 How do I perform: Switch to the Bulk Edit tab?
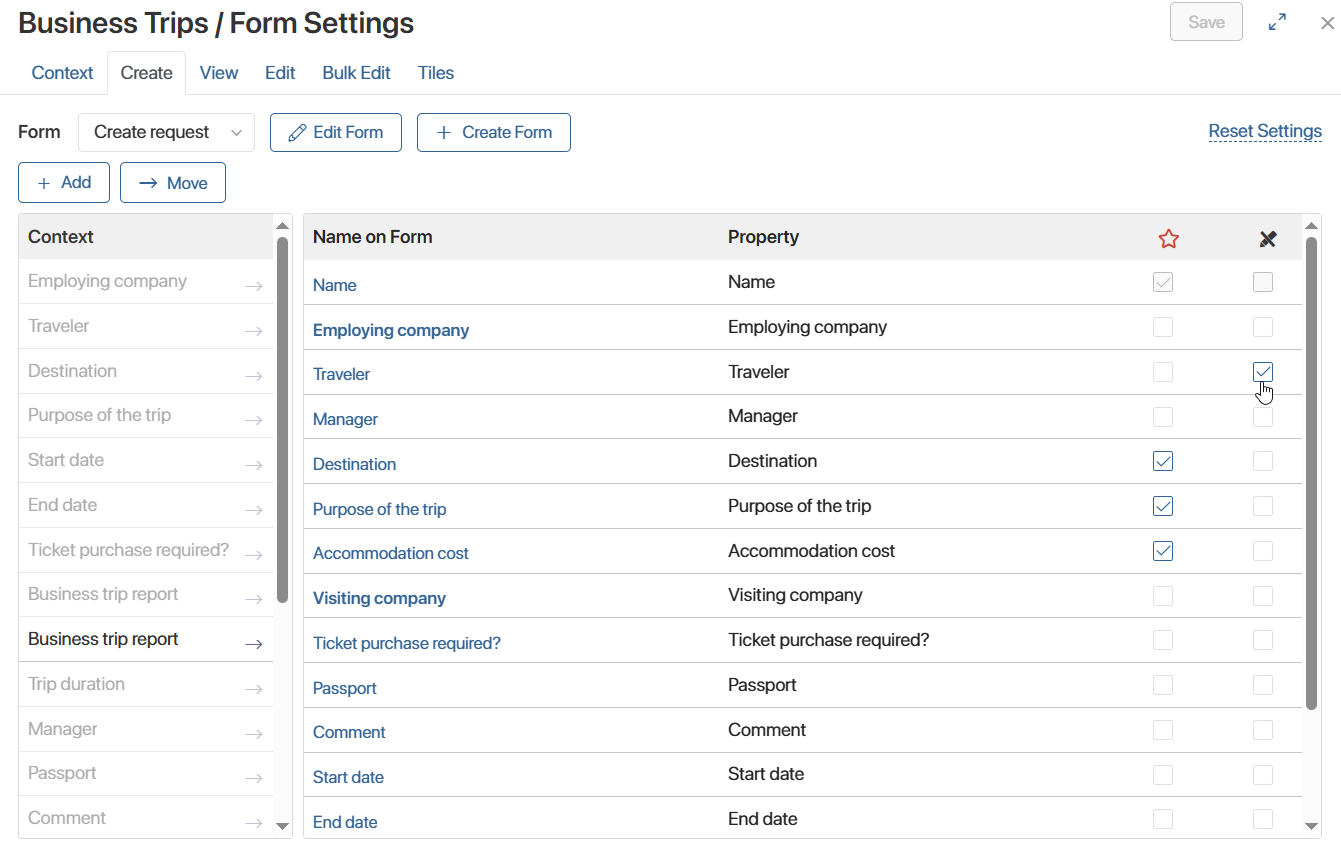(356, 73)
